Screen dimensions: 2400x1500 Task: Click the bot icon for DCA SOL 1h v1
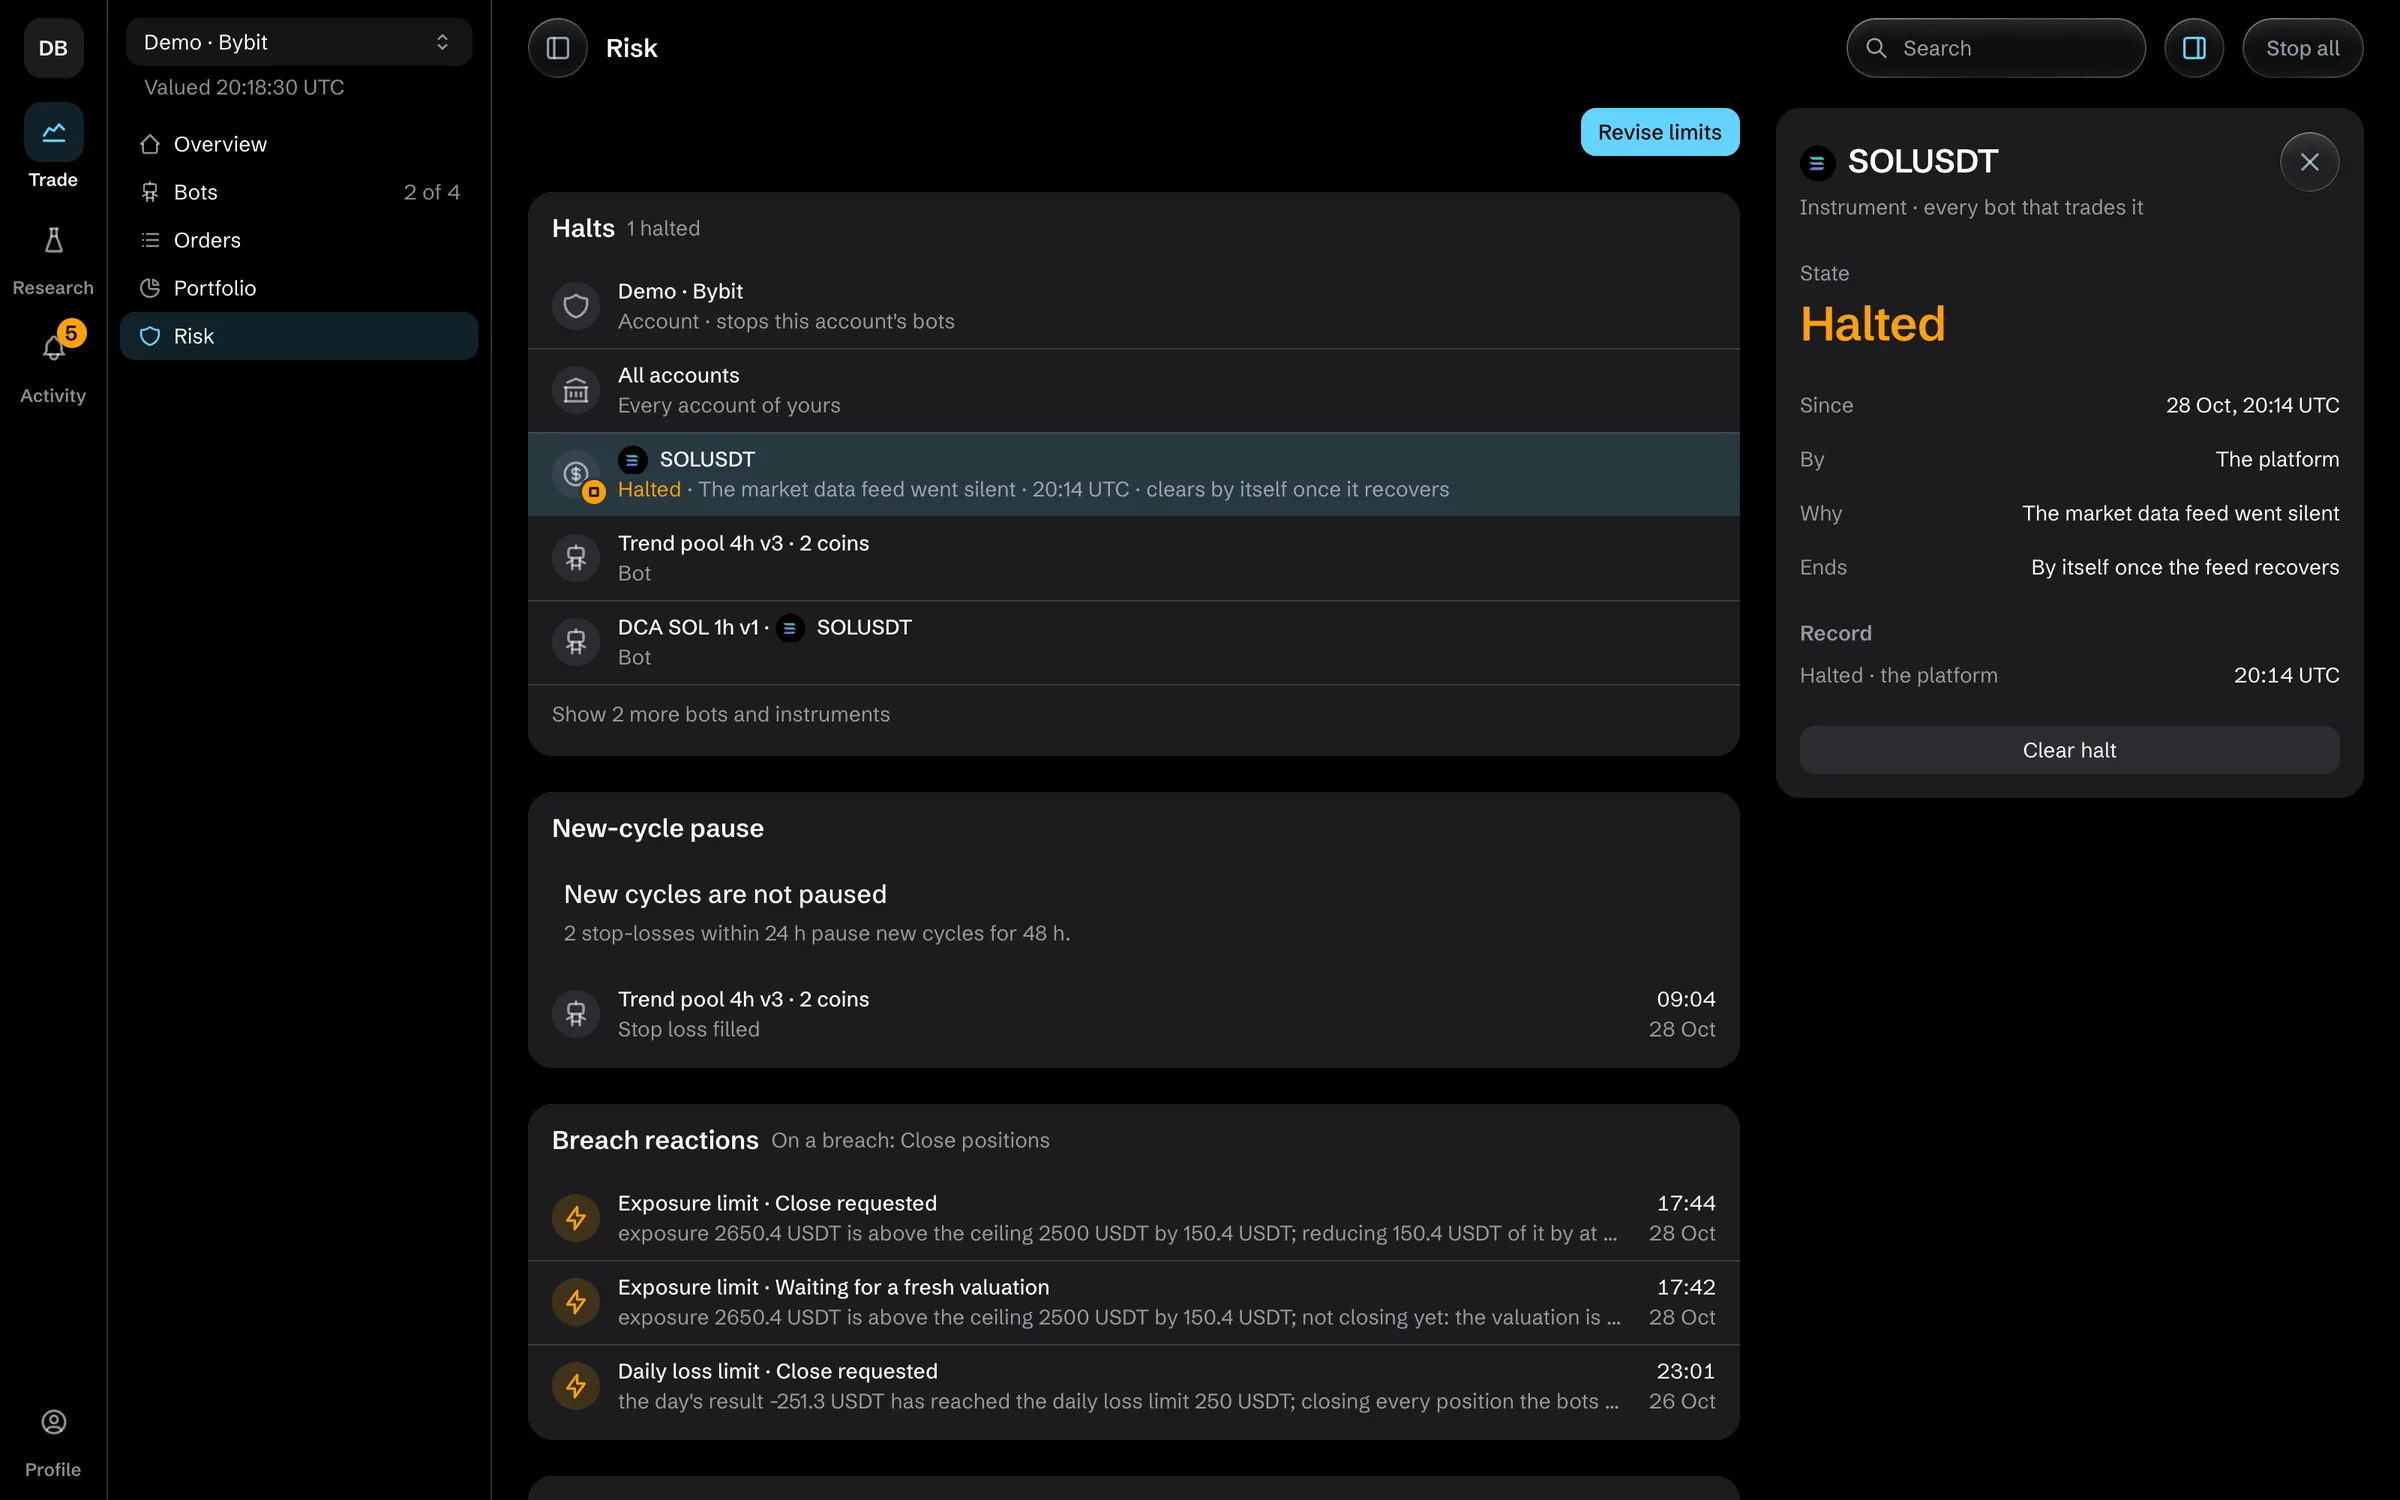576,642
